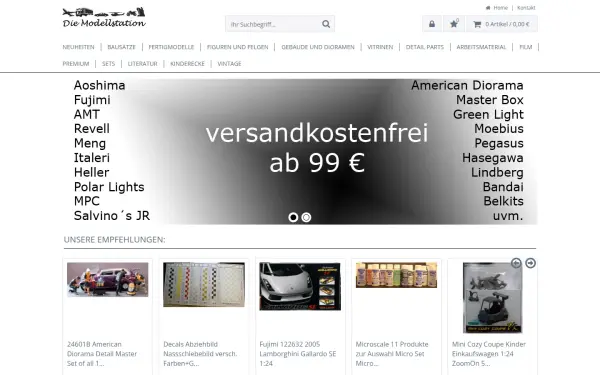Click Microscale 11 Produkte title
The width and height of the screenshot is (600, 375).
(392, 354)
